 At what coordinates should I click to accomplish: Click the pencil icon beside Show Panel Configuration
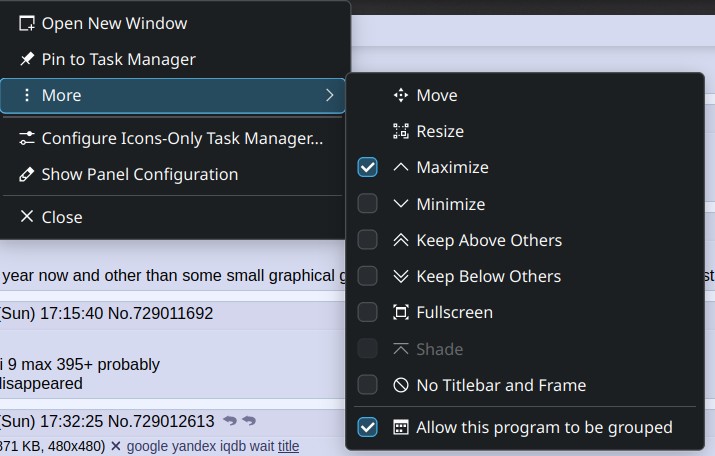(x=27, y=174)
